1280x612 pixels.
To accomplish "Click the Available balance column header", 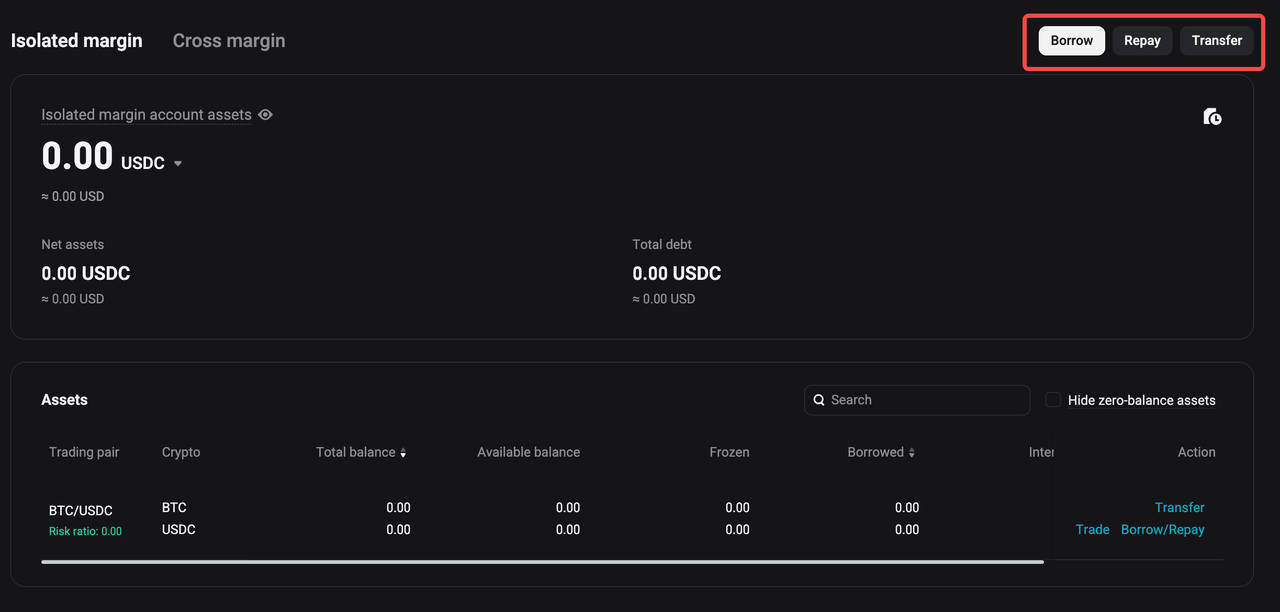I will [528, 453].
